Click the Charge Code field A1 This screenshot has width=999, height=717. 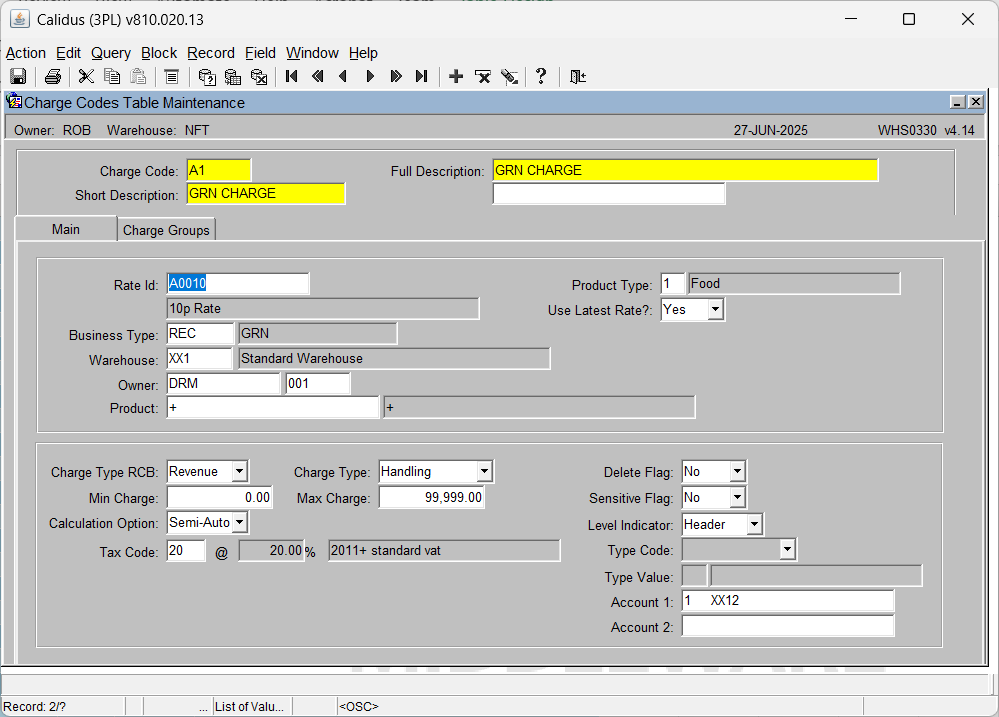219,171
